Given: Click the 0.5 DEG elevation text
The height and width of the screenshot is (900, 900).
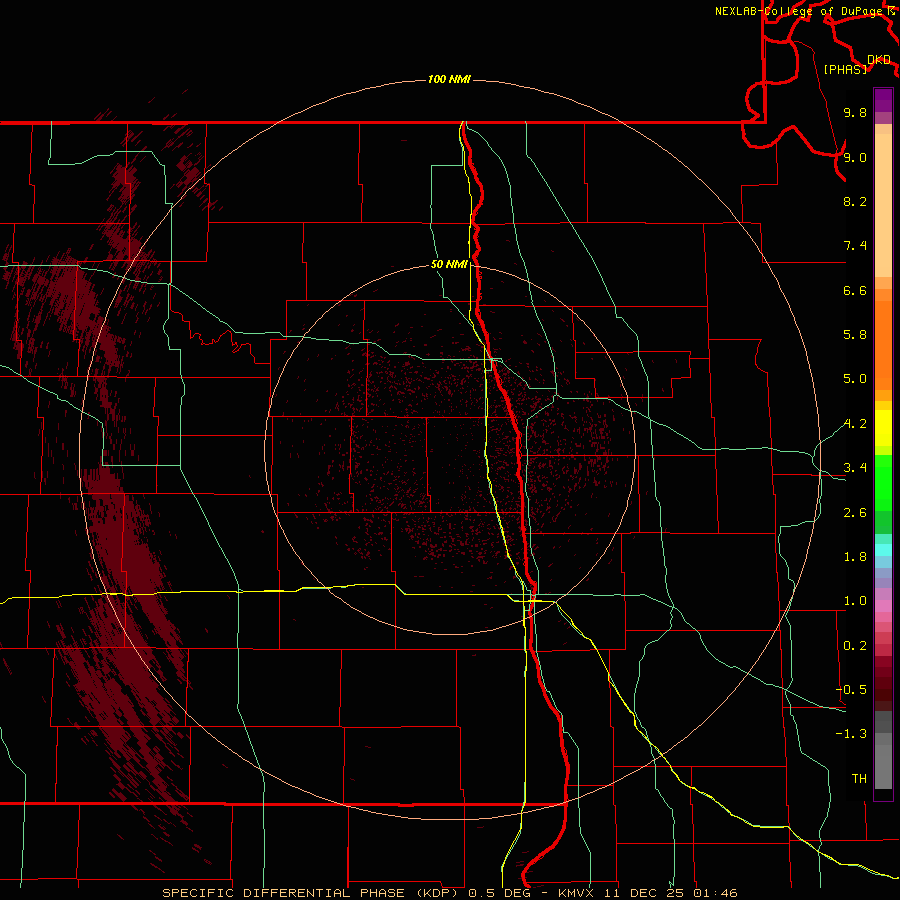Looking at the screenshot, I should coord(499,893).
